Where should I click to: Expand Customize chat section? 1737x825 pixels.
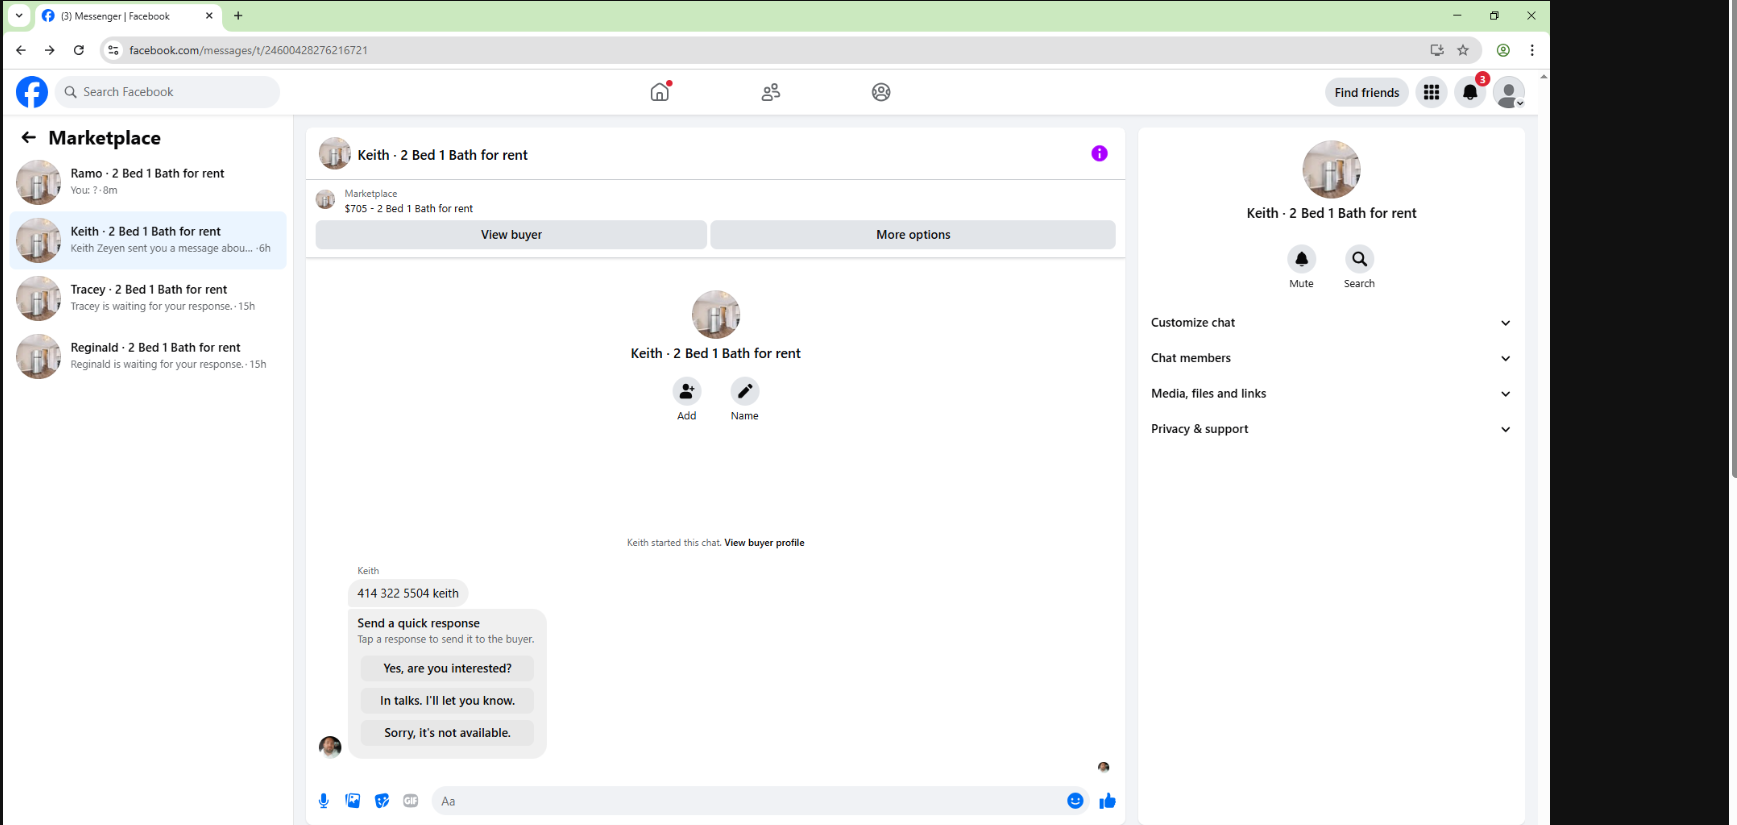tap(1331, 323)
